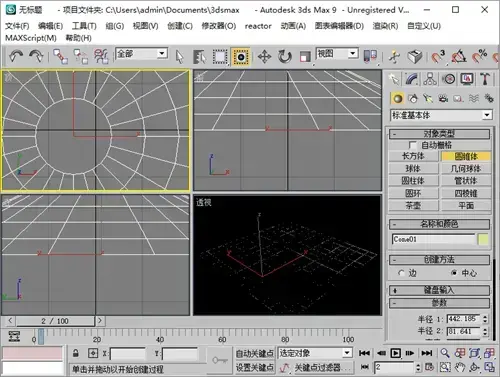Click 四棱锥 pyramid button
The width and height of the screenshot is (500, 377).
tap(466, 193)
